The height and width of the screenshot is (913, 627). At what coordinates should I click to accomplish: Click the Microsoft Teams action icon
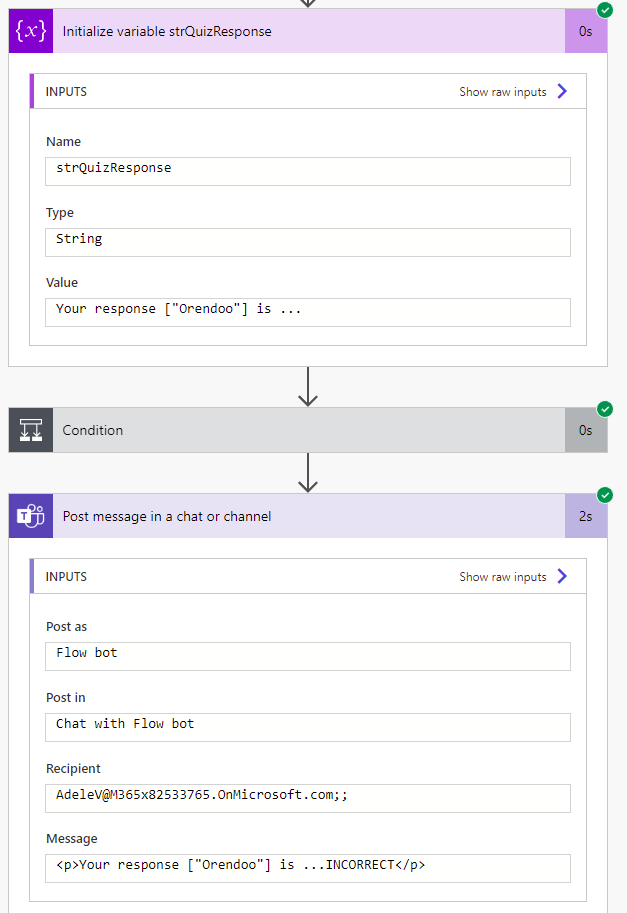pyautogui.click(x=31, y=516)
